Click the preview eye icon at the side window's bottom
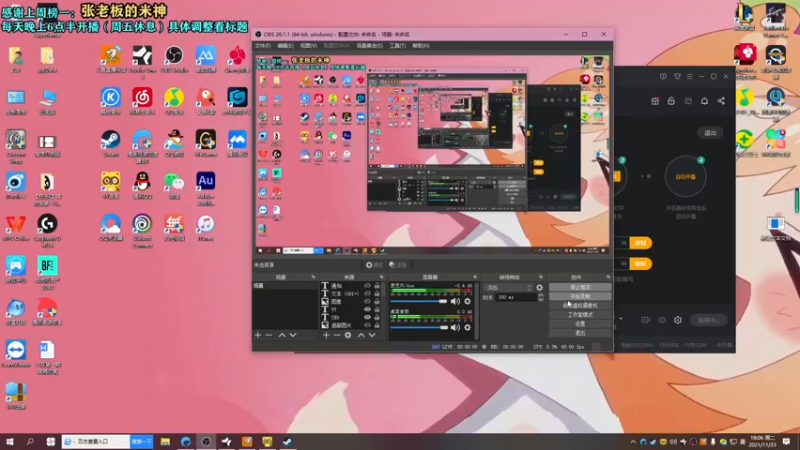Viewport: 800px width, 450px height. [662, 320]
